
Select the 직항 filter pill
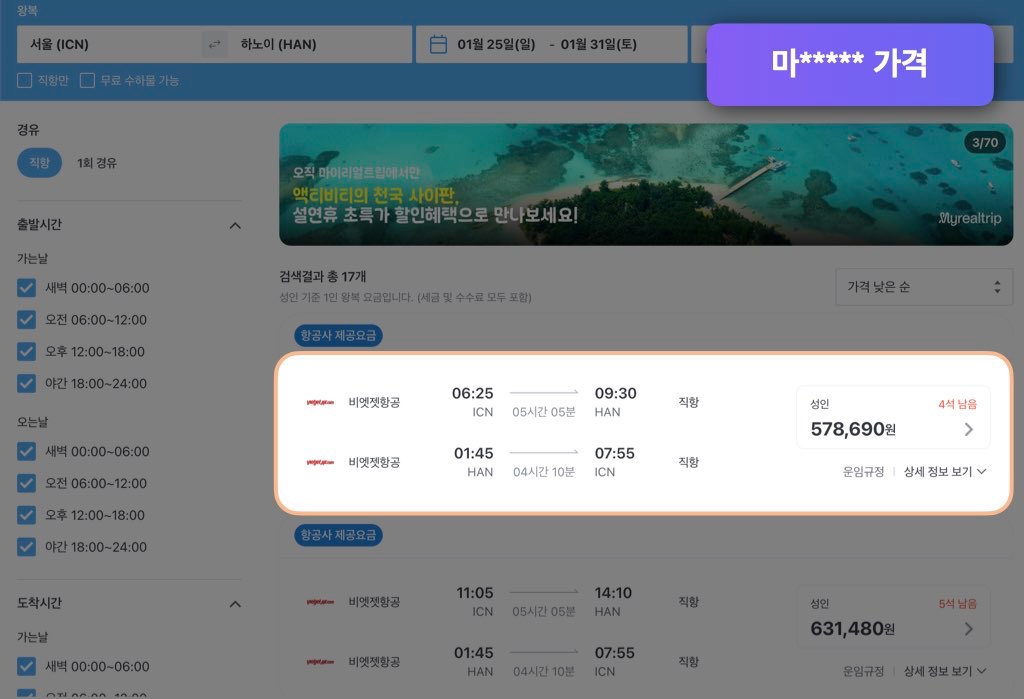pyautogui.click(x=38, y=162)
